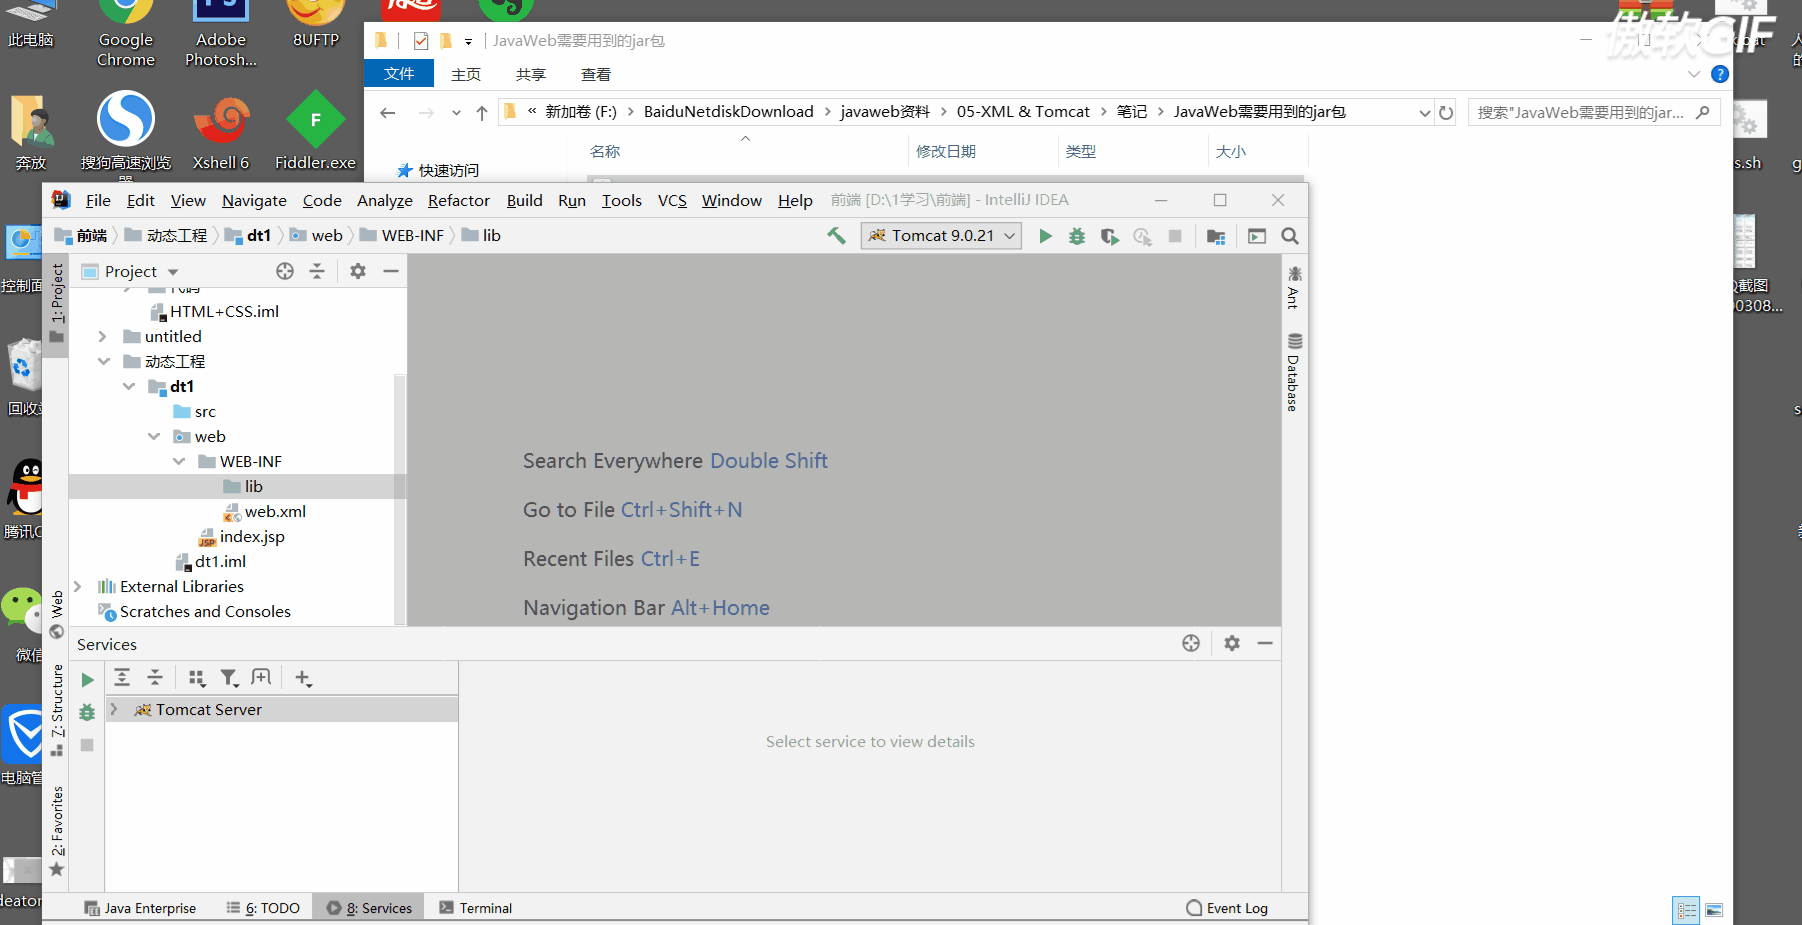Click Open in New Tab Services icon

(x=261, y=678)
